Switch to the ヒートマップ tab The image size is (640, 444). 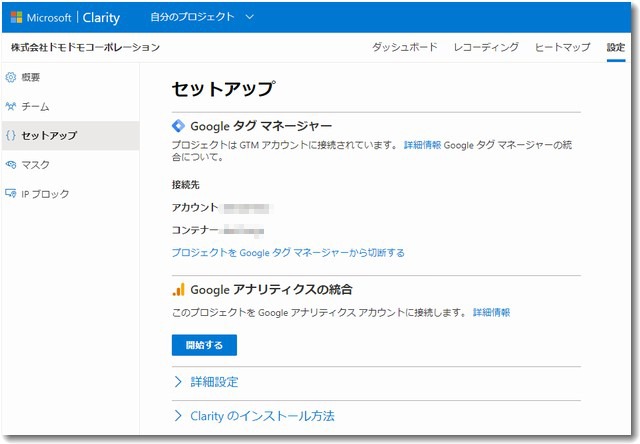562,47
